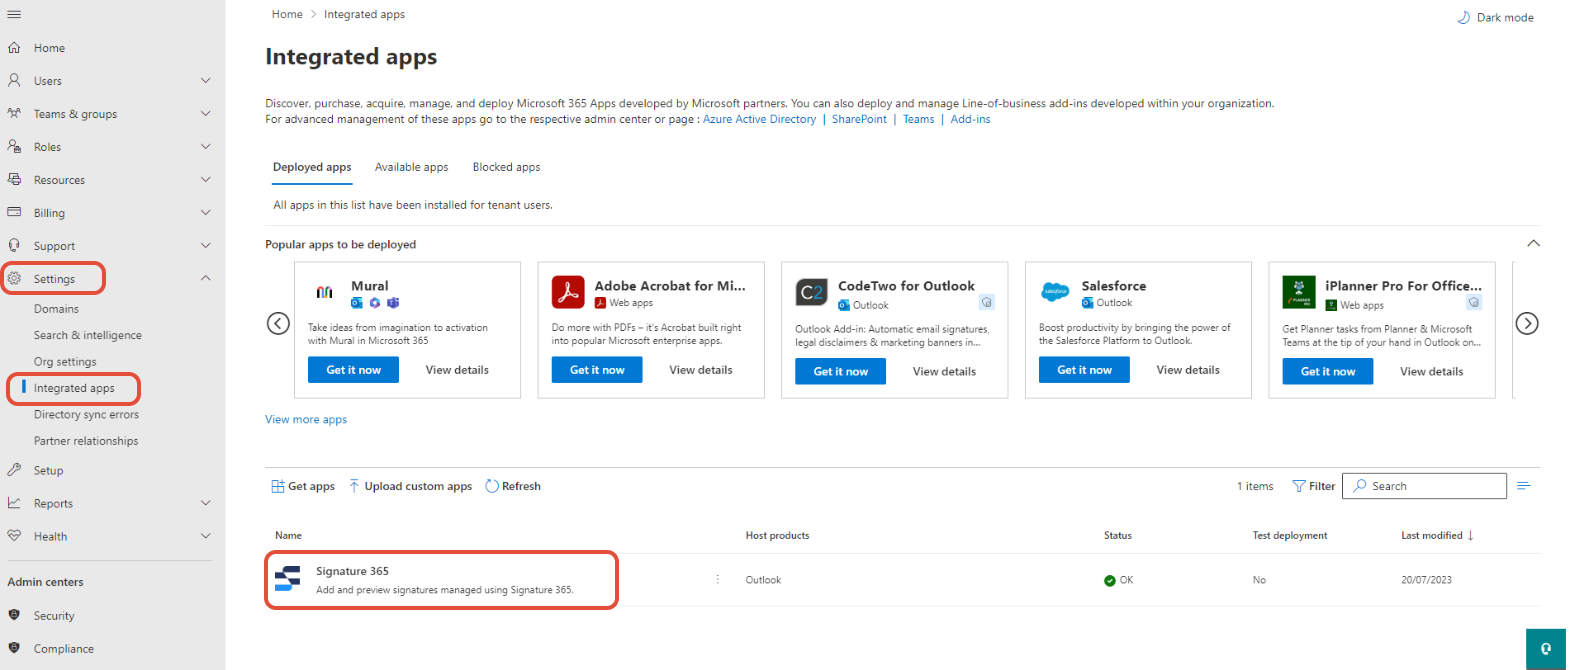View details for Adobe Acrobat

pos(701,370)
